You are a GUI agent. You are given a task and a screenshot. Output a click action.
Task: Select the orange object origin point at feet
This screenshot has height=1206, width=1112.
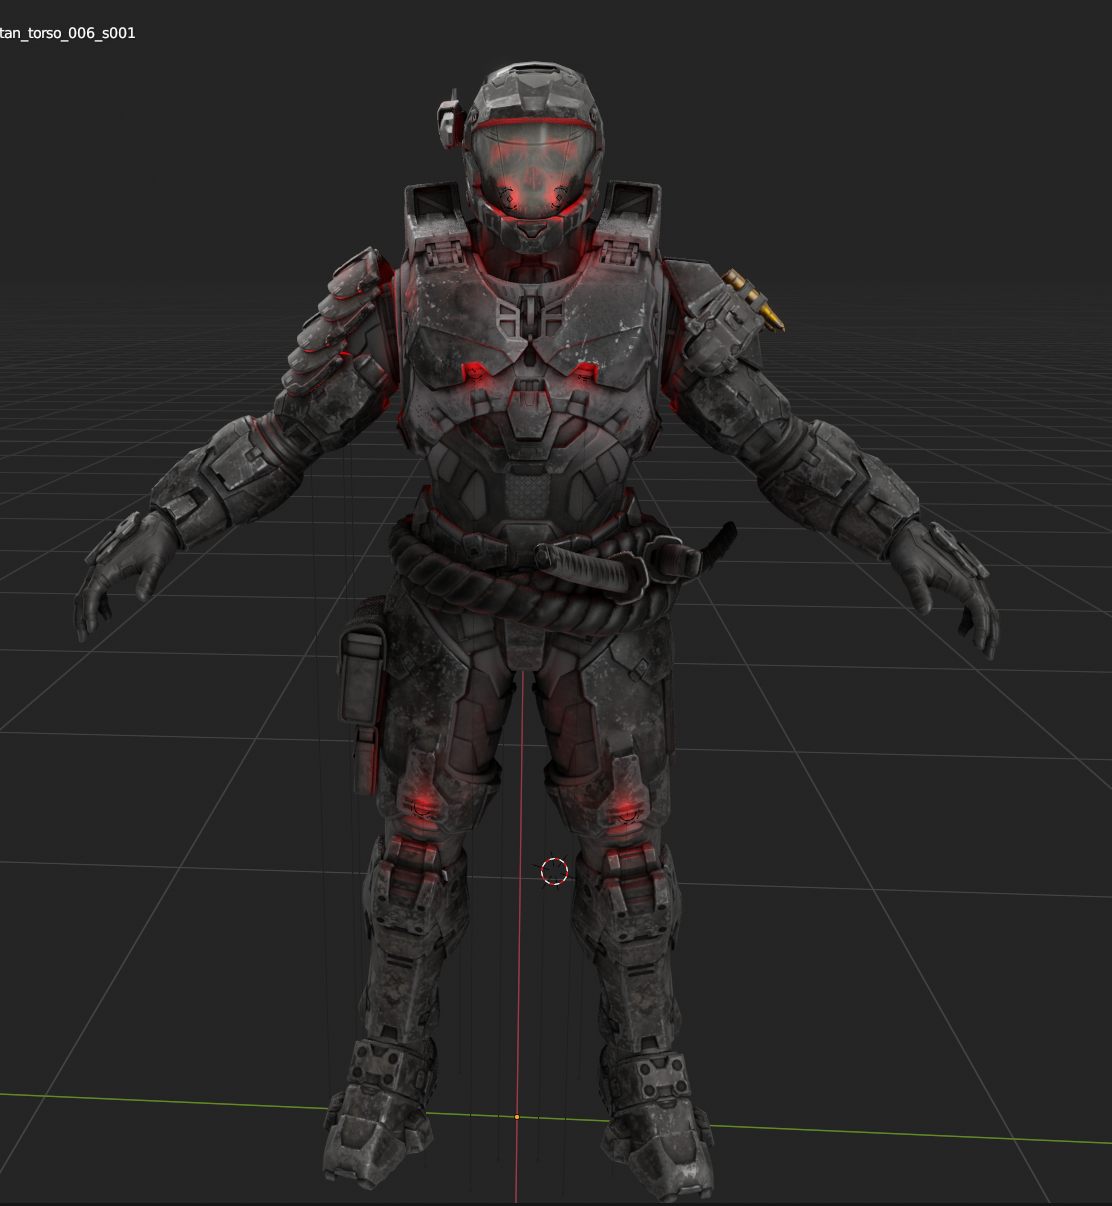click(517, 1116)
